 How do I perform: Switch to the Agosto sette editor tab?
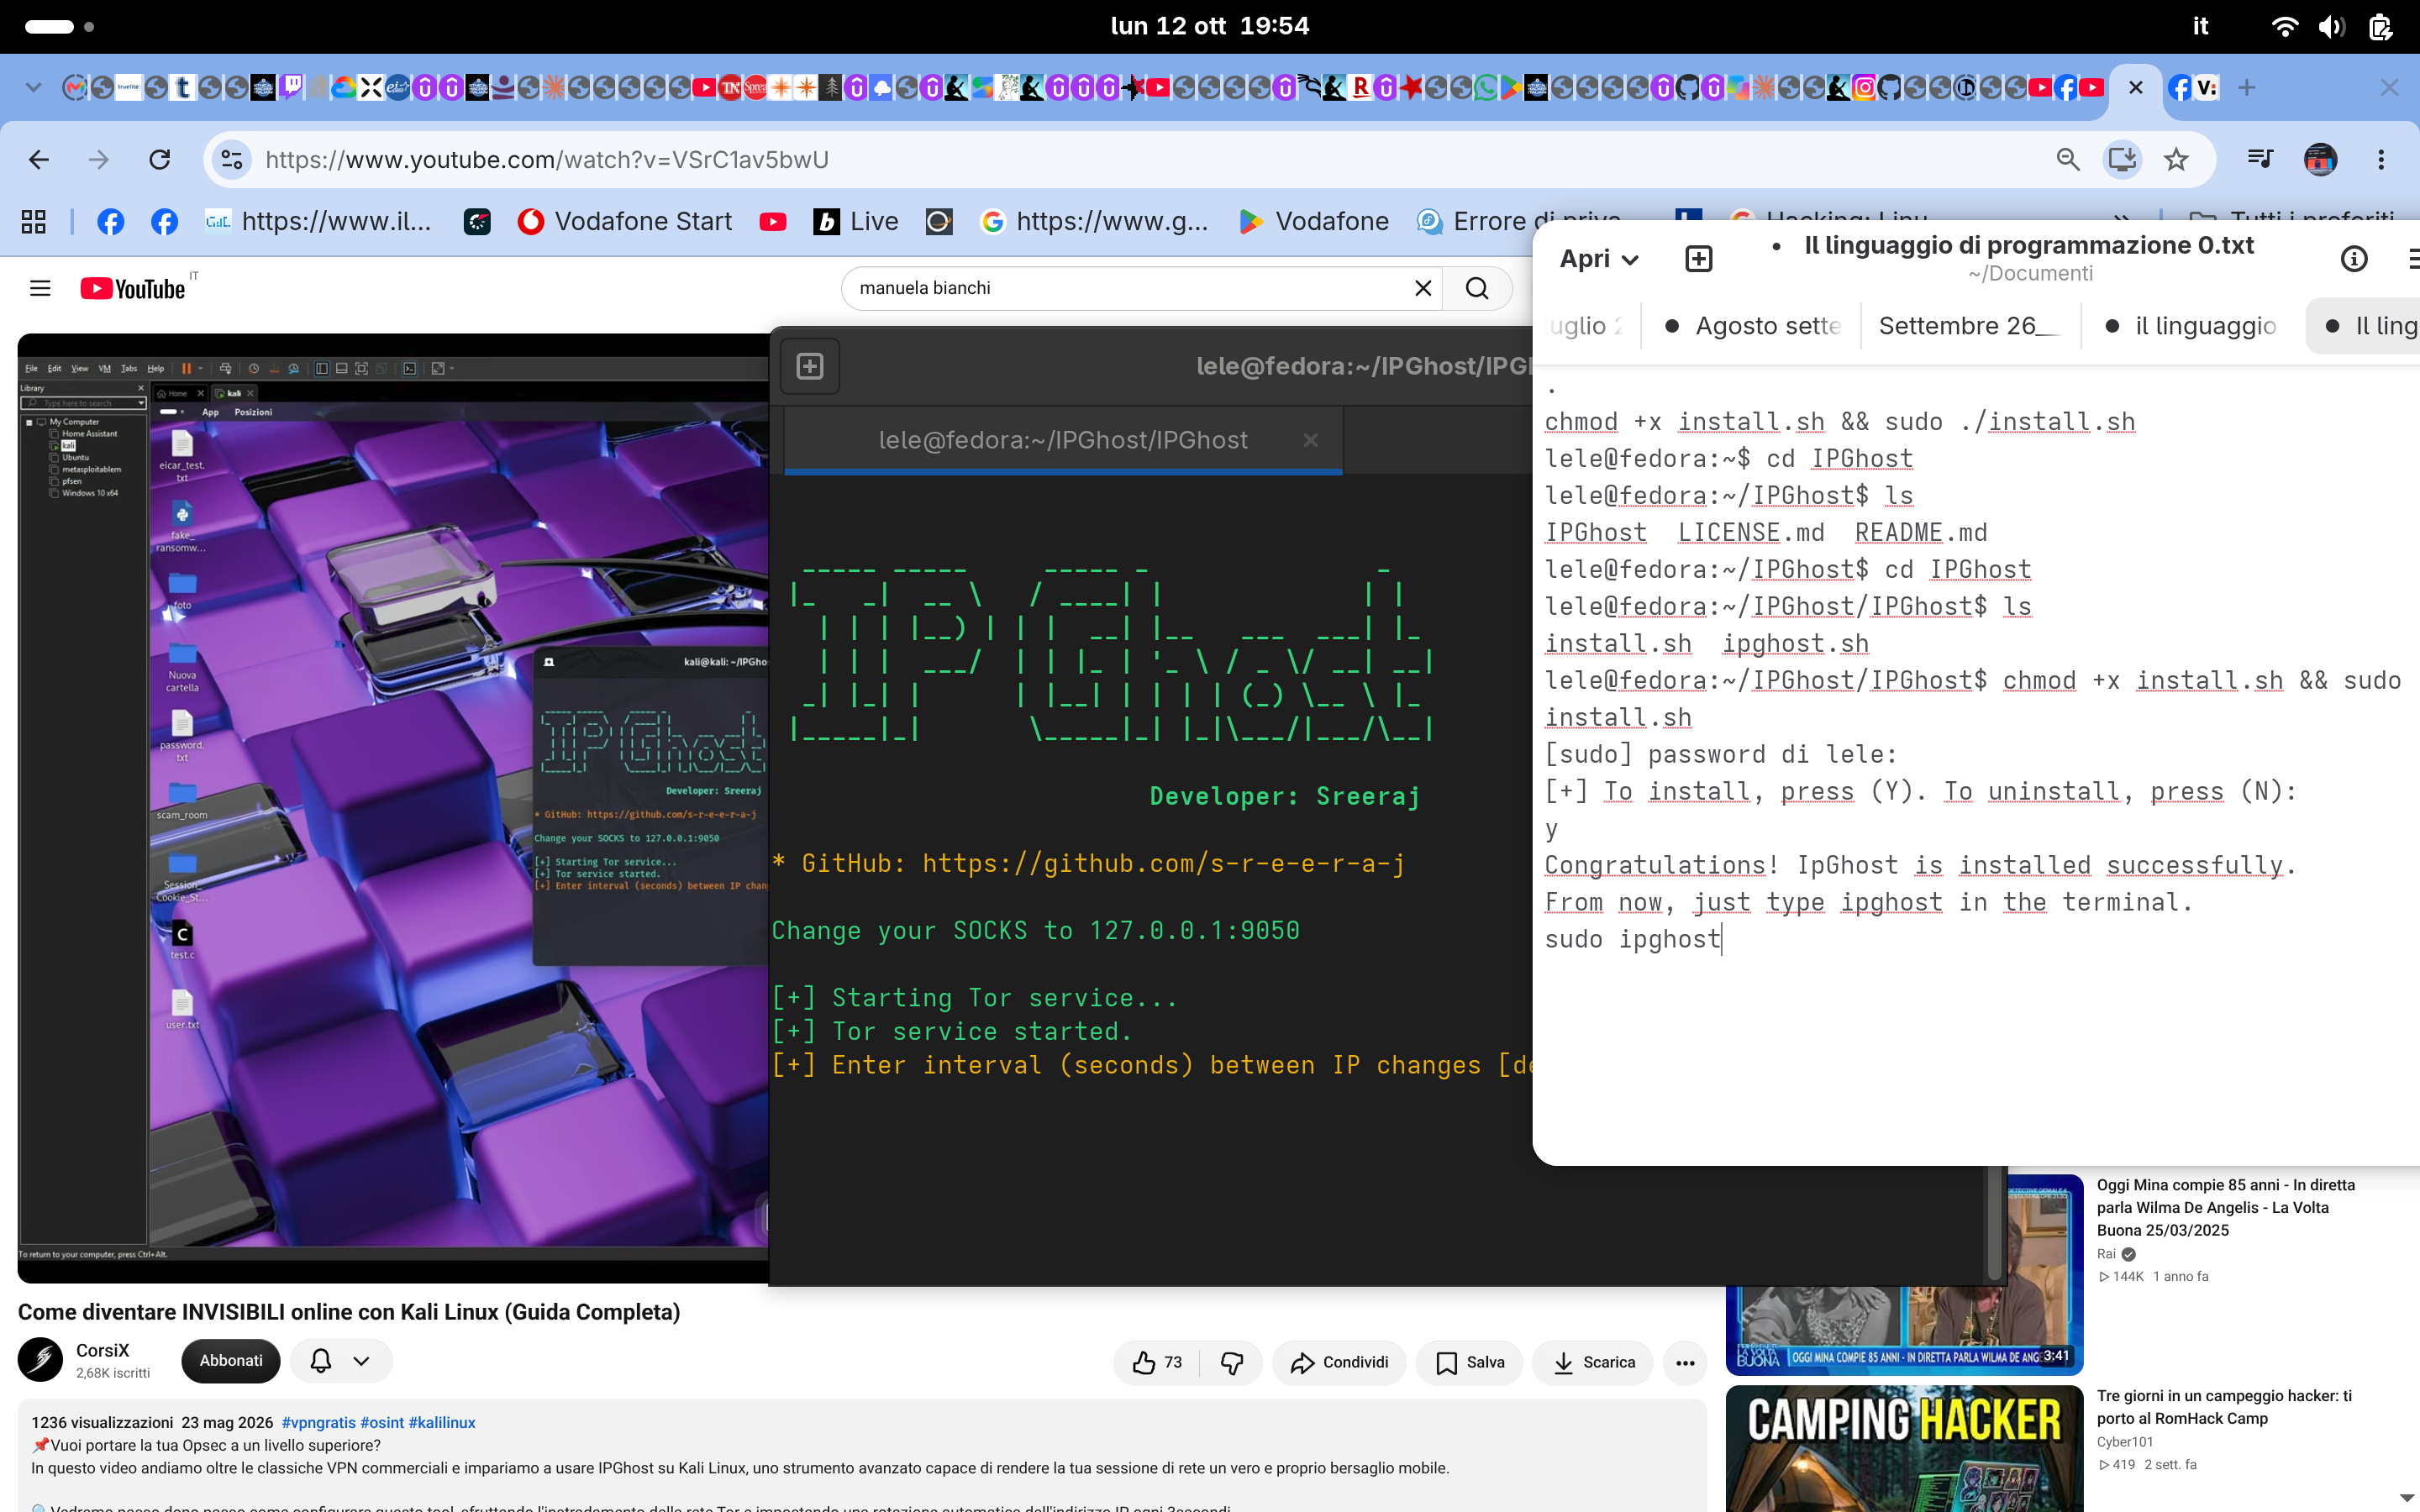coord(1752,326)
